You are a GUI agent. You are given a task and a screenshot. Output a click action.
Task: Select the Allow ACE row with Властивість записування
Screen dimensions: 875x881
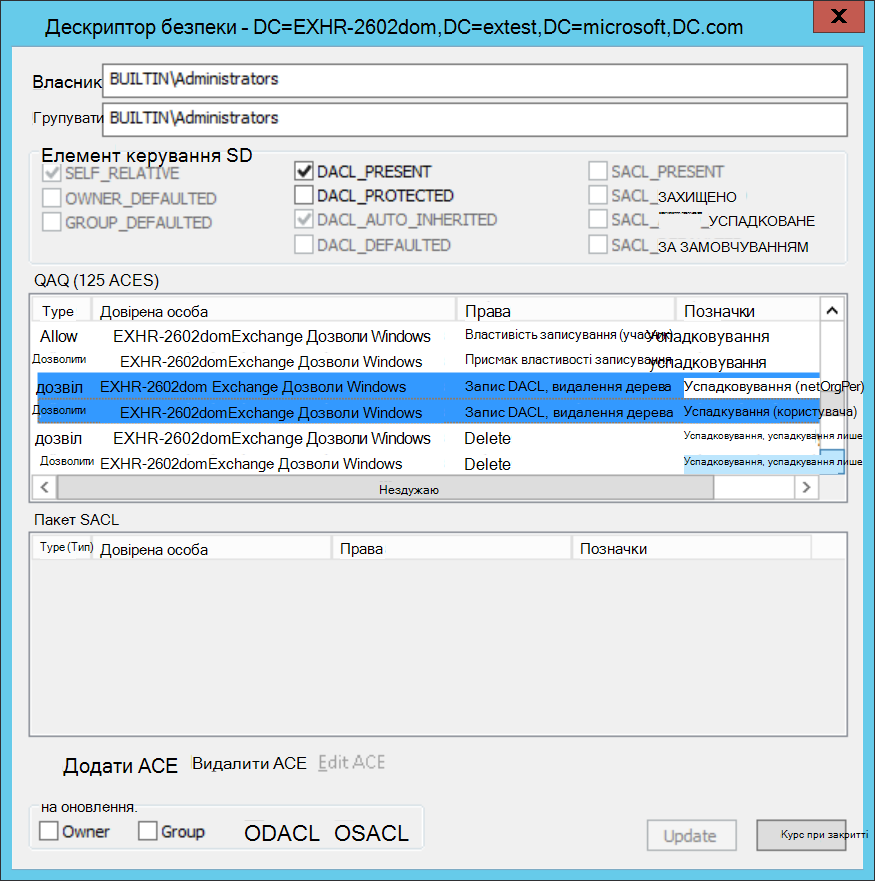click(426, 336)
